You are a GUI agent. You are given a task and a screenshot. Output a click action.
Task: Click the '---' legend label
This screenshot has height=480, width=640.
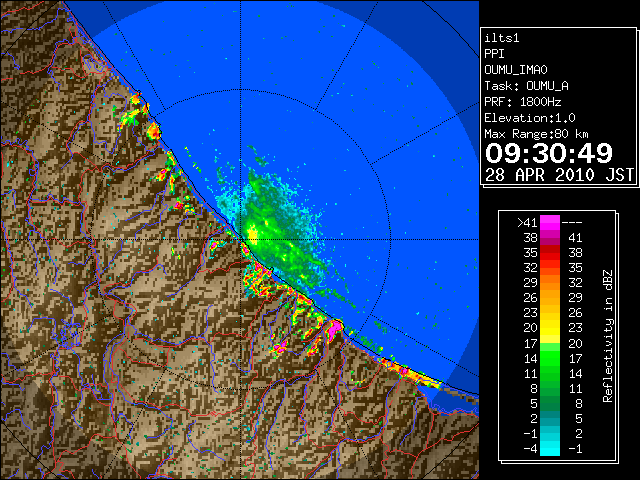click(x=572, y=223)
